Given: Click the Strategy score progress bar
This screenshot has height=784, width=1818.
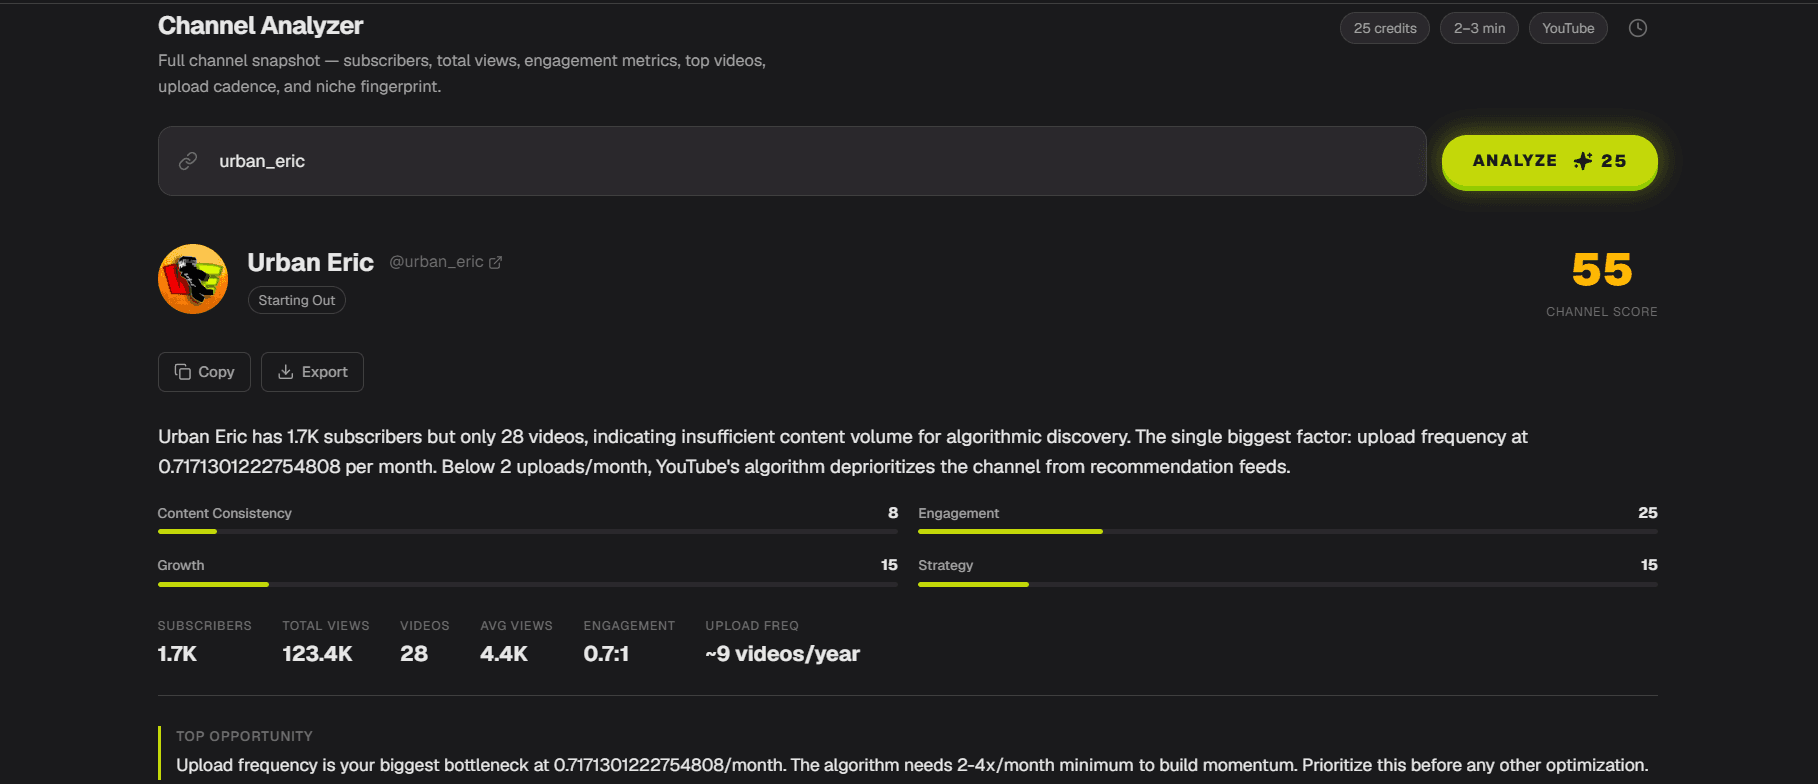Looking at the screenshot, I should (1288, 584).
